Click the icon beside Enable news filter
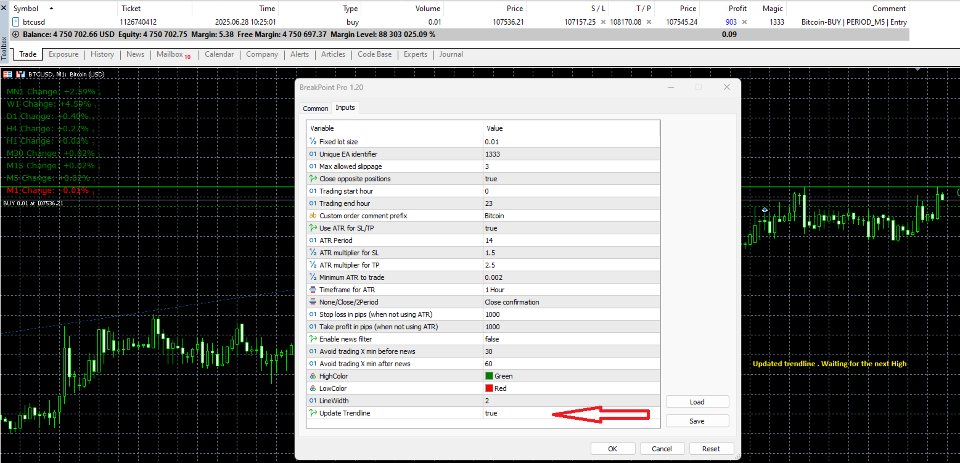Viewport: 960px width, 463px height. coord(313,339)
